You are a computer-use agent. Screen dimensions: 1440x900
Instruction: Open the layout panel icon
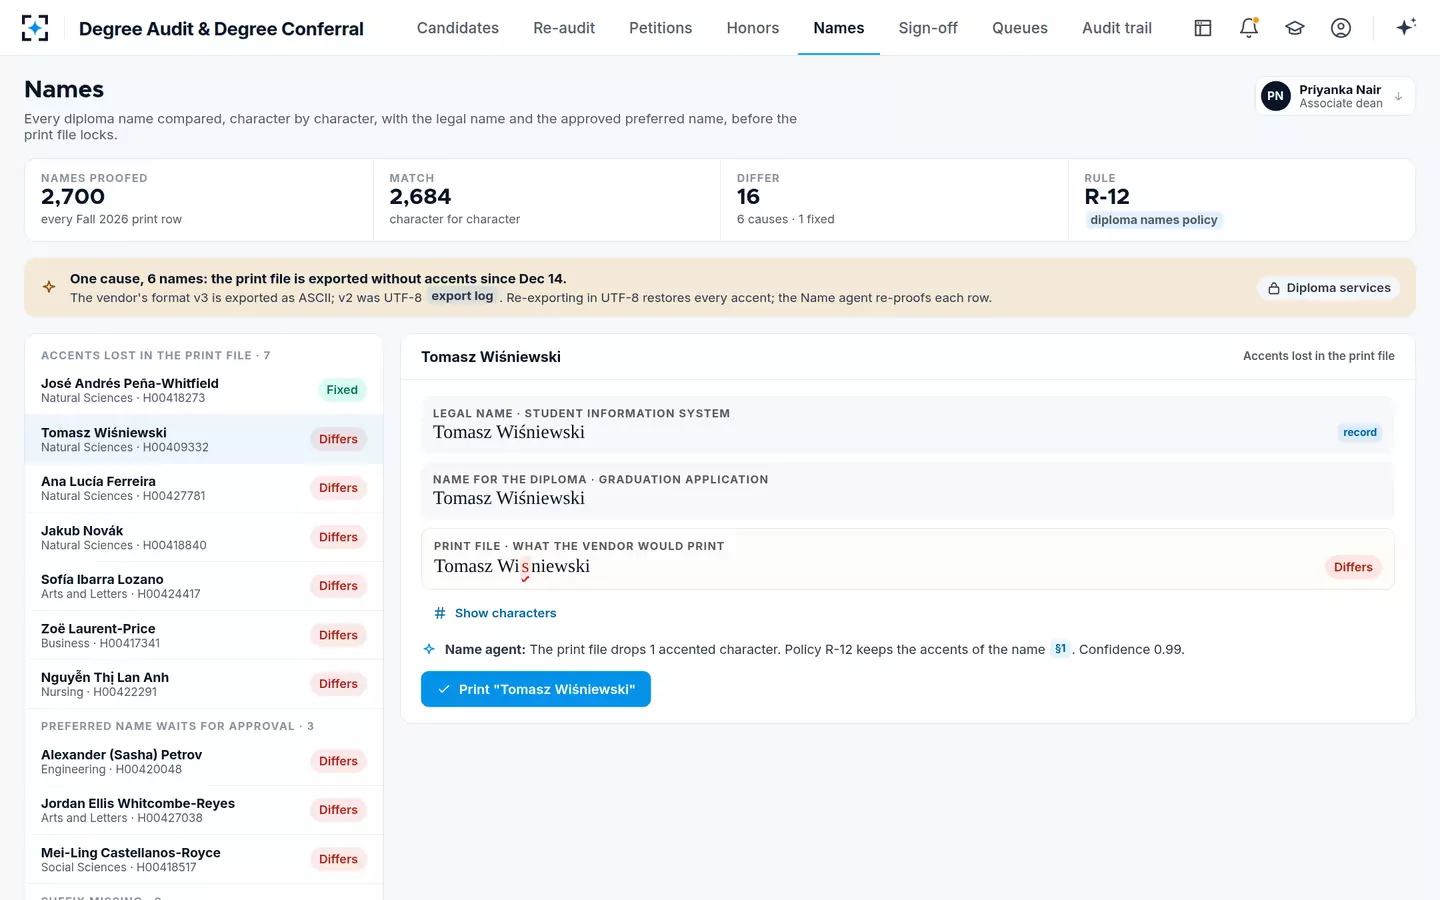pos(1203,28)
